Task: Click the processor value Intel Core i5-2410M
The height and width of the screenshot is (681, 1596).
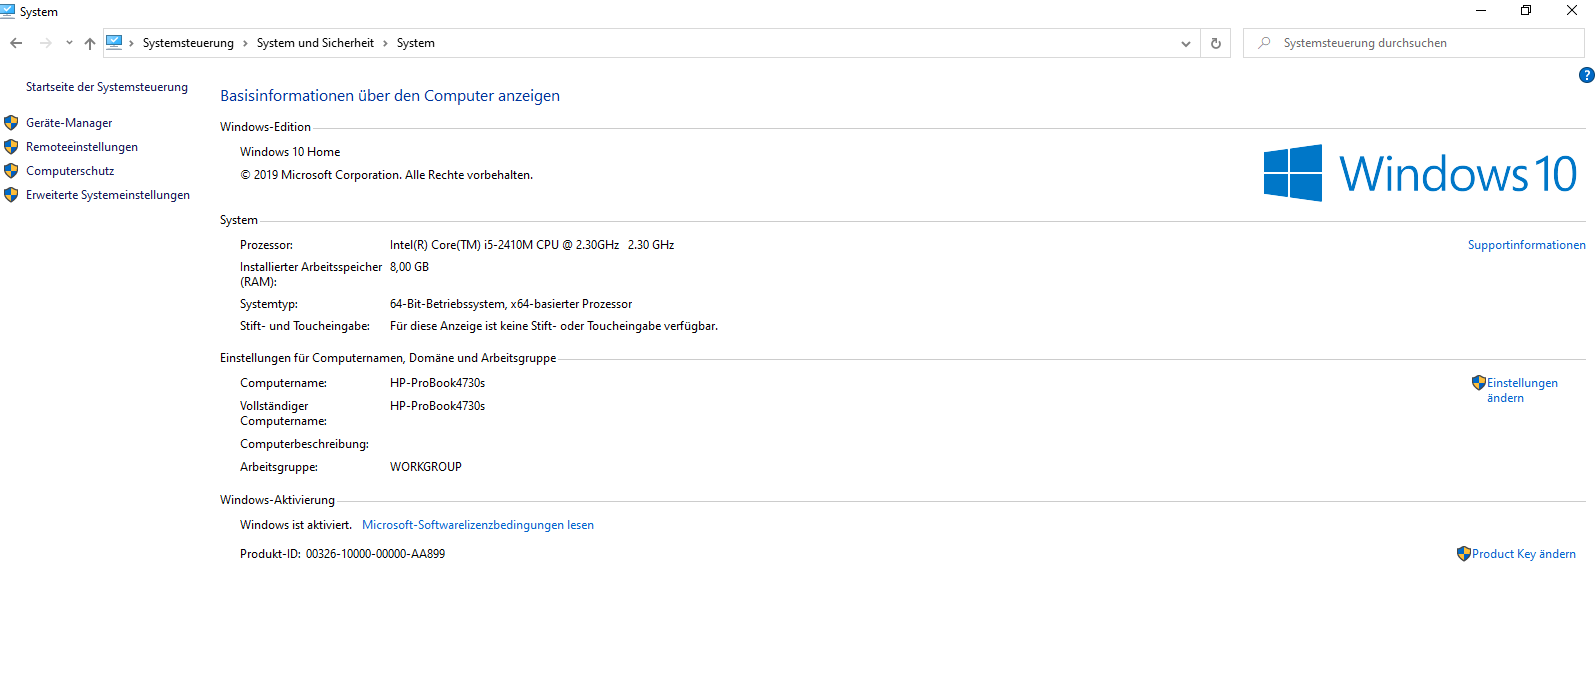Action: point(532,245)
